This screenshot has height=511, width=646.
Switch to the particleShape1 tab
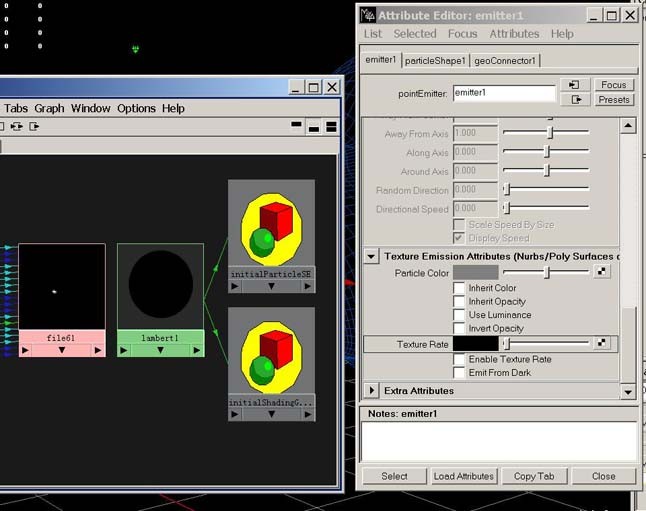(435, 60)
